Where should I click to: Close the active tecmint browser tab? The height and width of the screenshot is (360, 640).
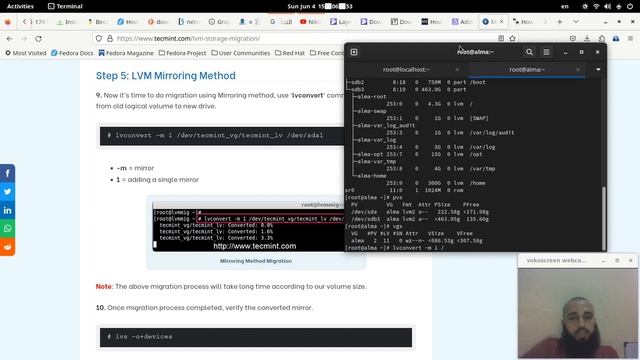coord(502,22)
